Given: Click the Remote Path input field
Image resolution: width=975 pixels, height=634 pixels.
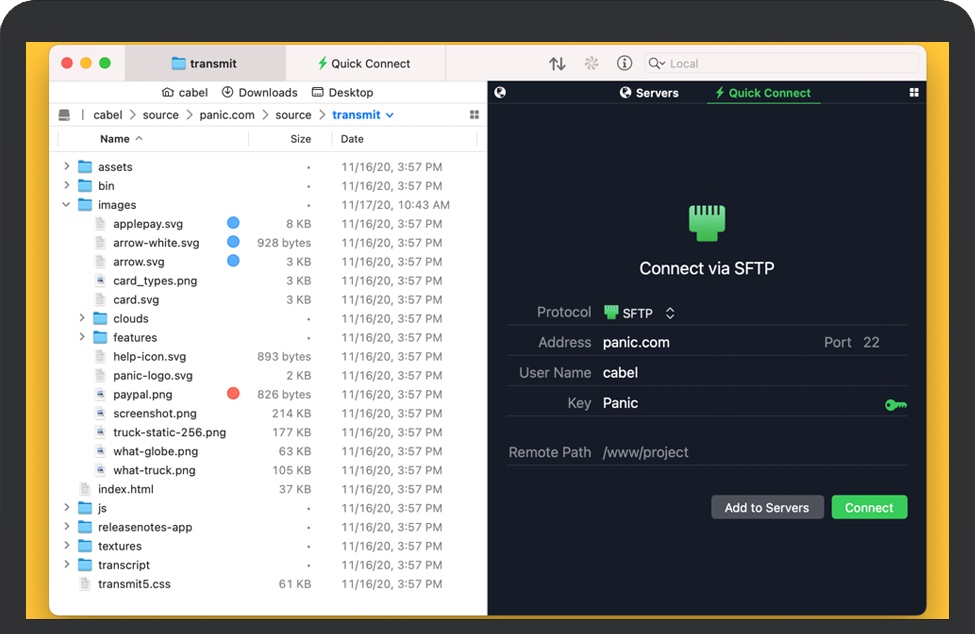Looking at the screenshot, I should (750, 452).
